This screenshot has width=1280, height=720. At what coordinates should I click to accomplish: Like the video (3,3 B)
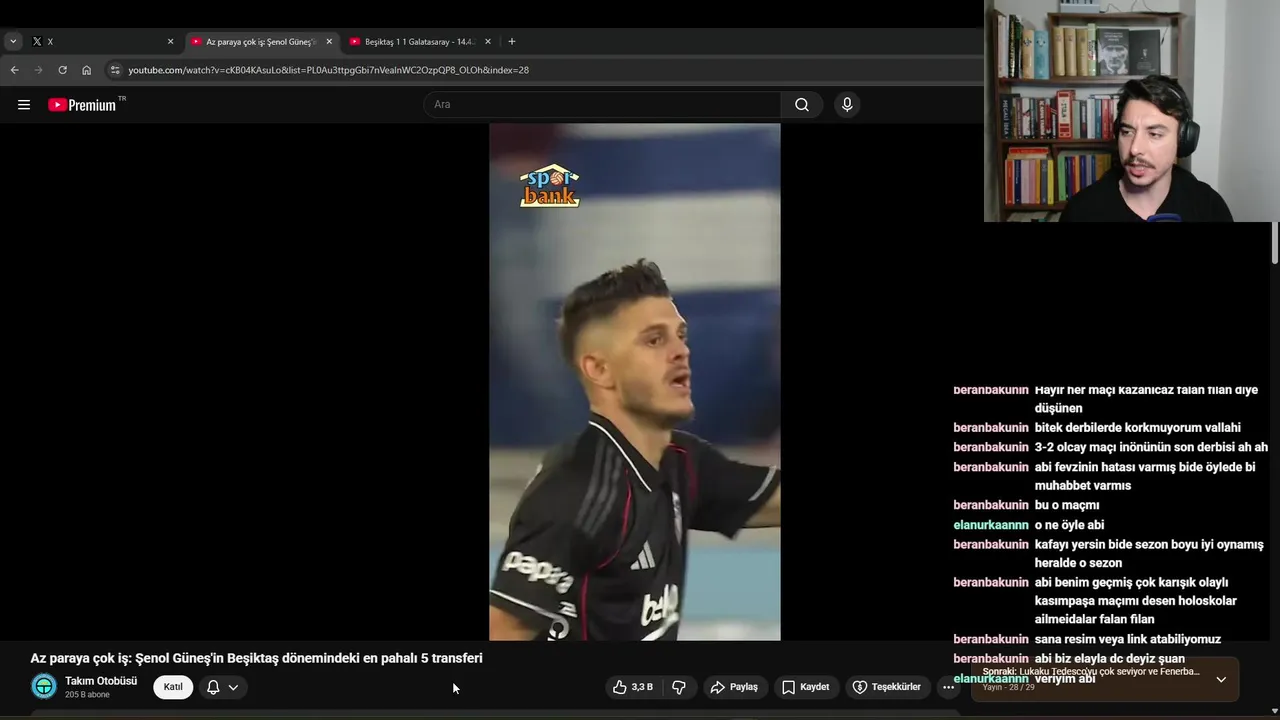(632, 687)
